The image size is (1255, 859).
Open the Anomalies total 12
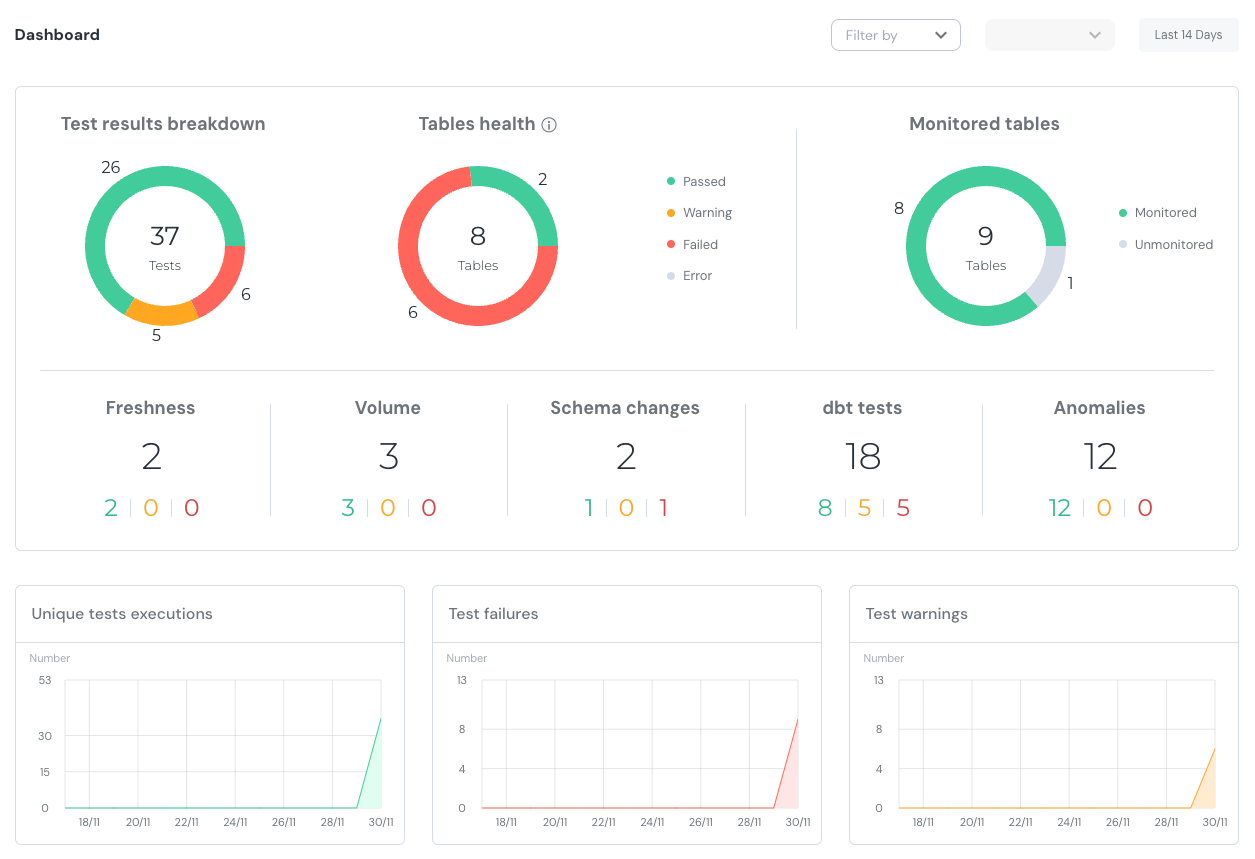point(1100,457)
